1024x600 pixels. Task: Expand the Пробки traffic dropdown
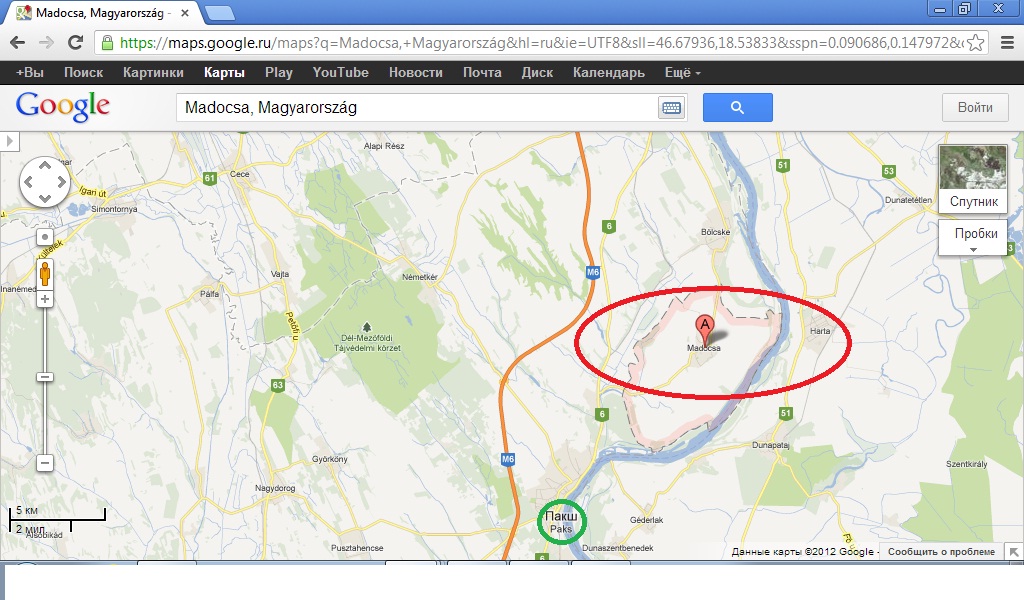pyautogui.click(x=973, y=238)
